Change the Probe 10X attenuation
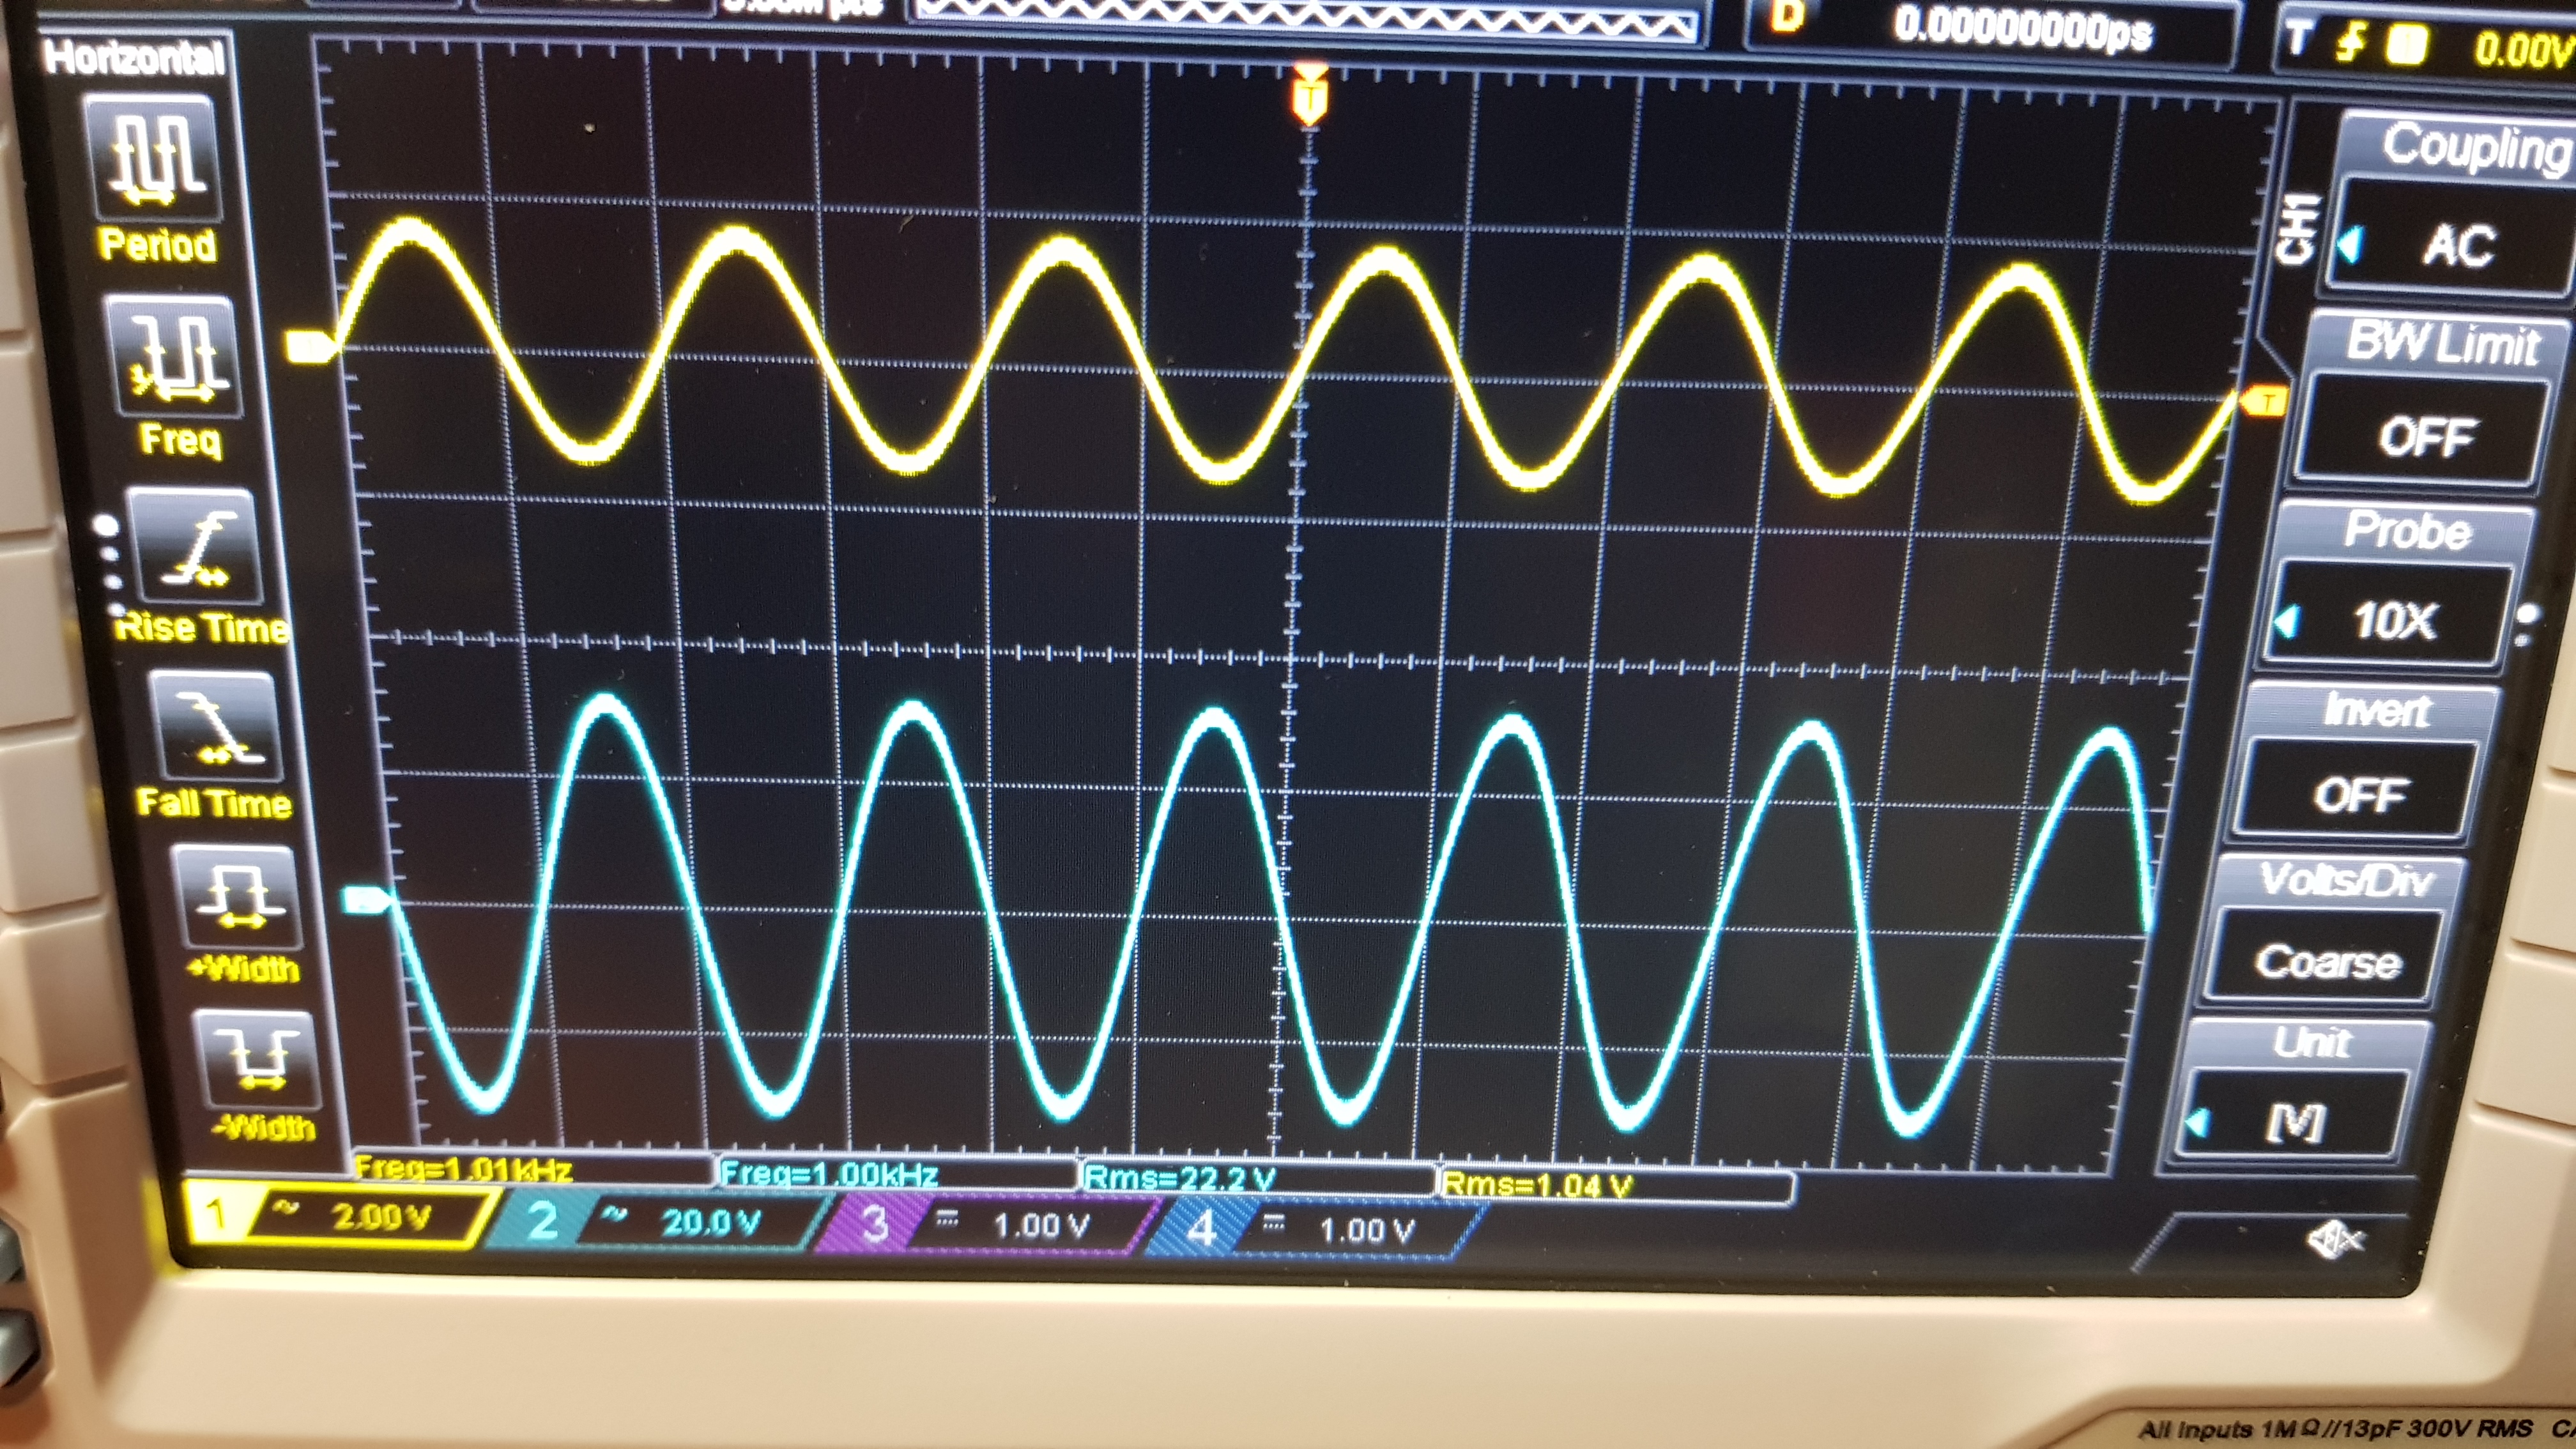 (2391, 620)
